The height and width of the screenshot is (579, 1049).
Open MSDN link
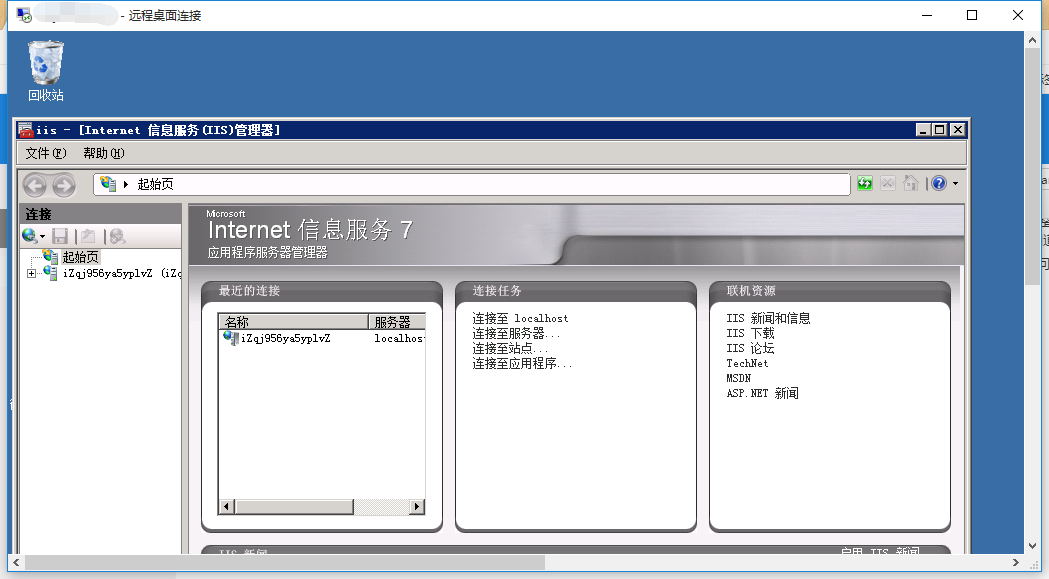pyautogui.click(x=739, y=378)
